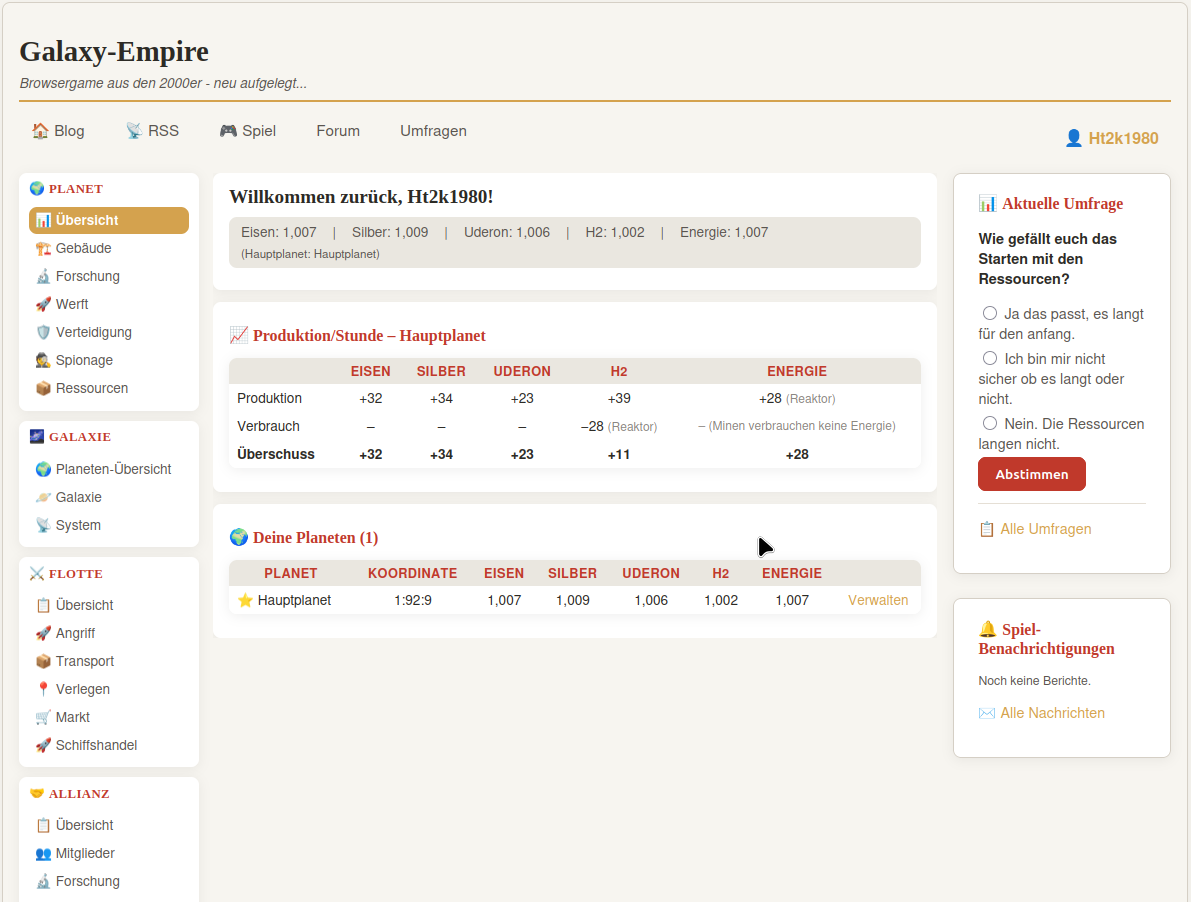The height and width of the screenshot is (902, 1191).
Task: Open the Alle Umfragen link
Action: click(x=1035, y=529)
